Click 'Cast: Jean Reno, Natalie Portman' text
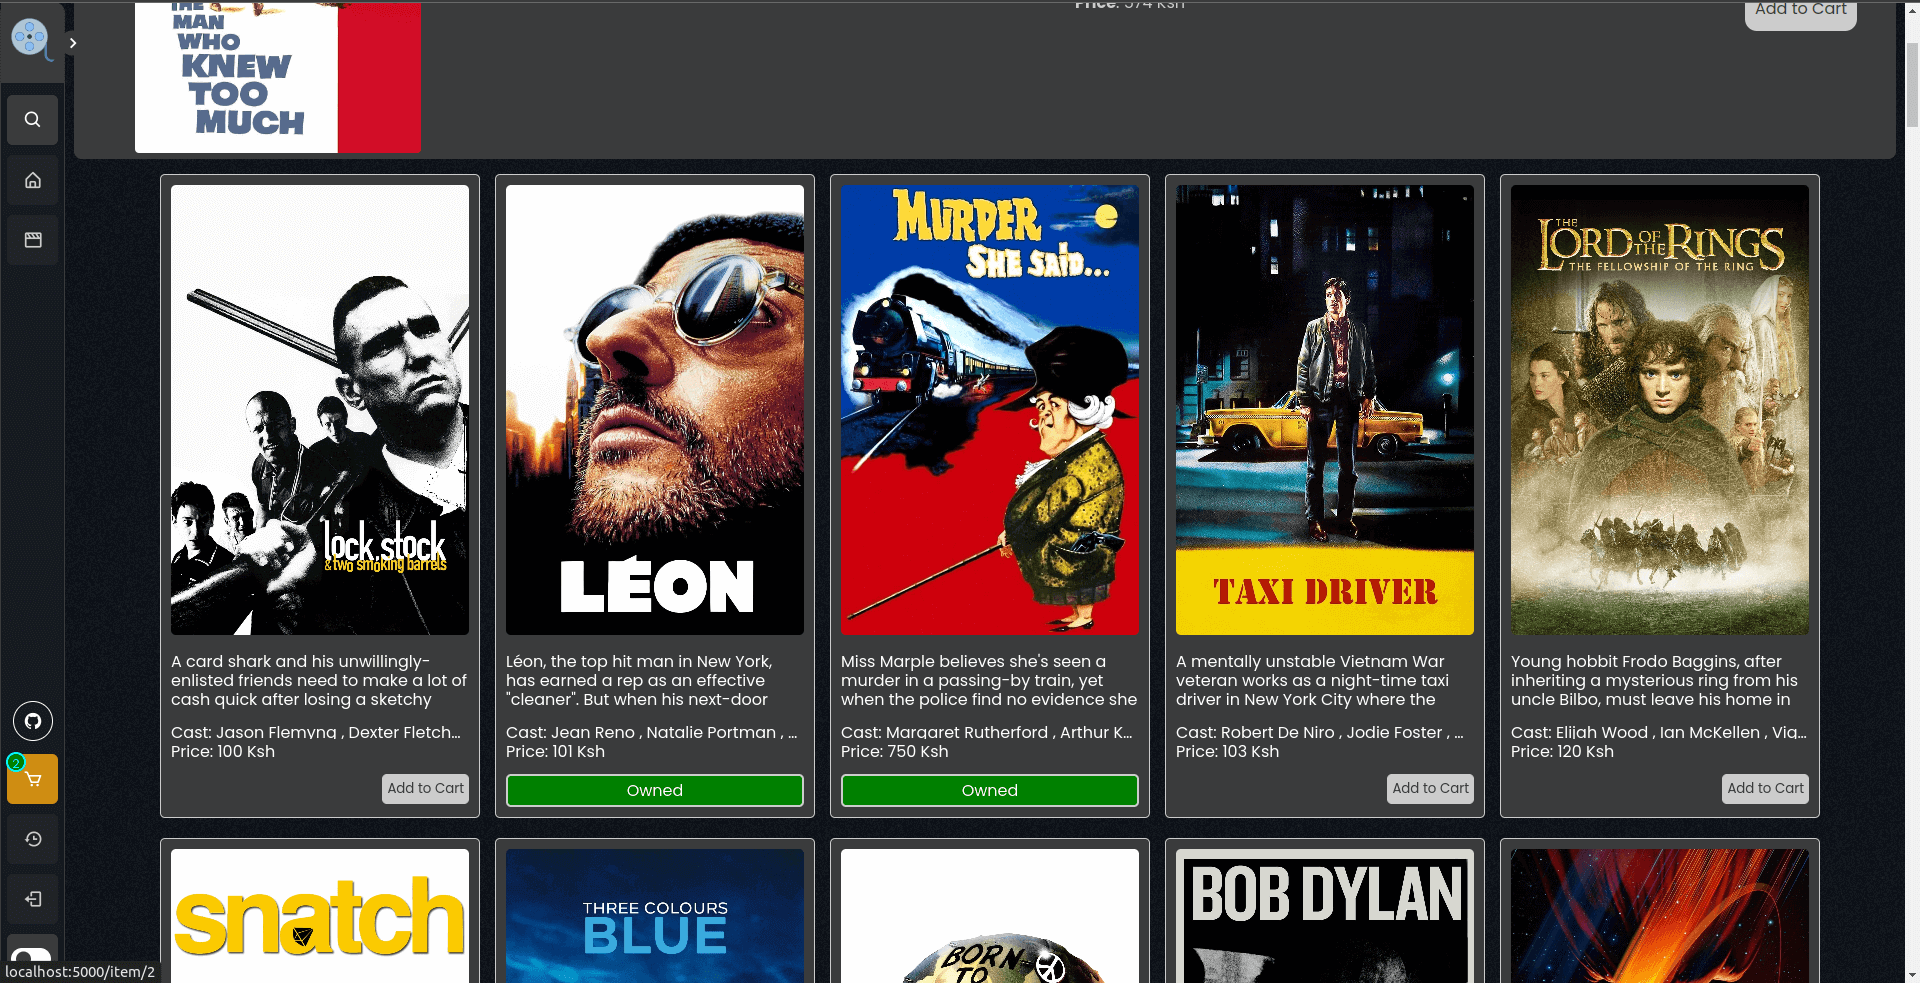This screenshot has height=983, width=1920. [x=651, y=732]
